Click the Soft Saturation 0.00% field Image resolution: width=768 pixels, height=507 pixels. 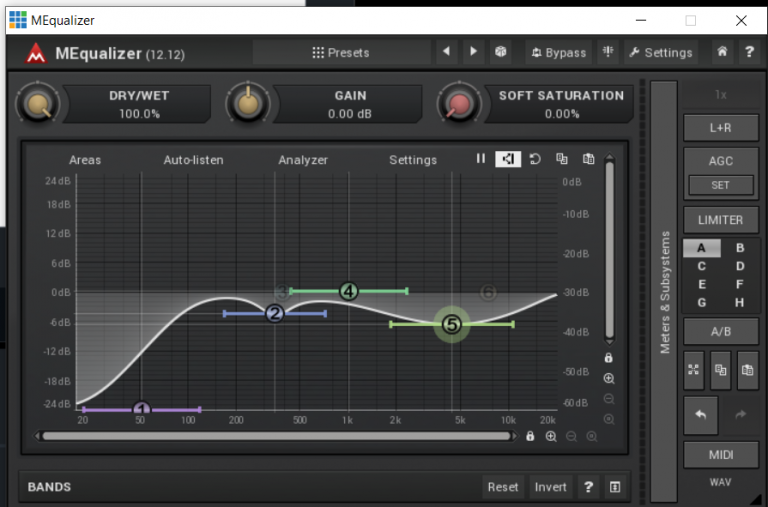click(x=562, y=114)
